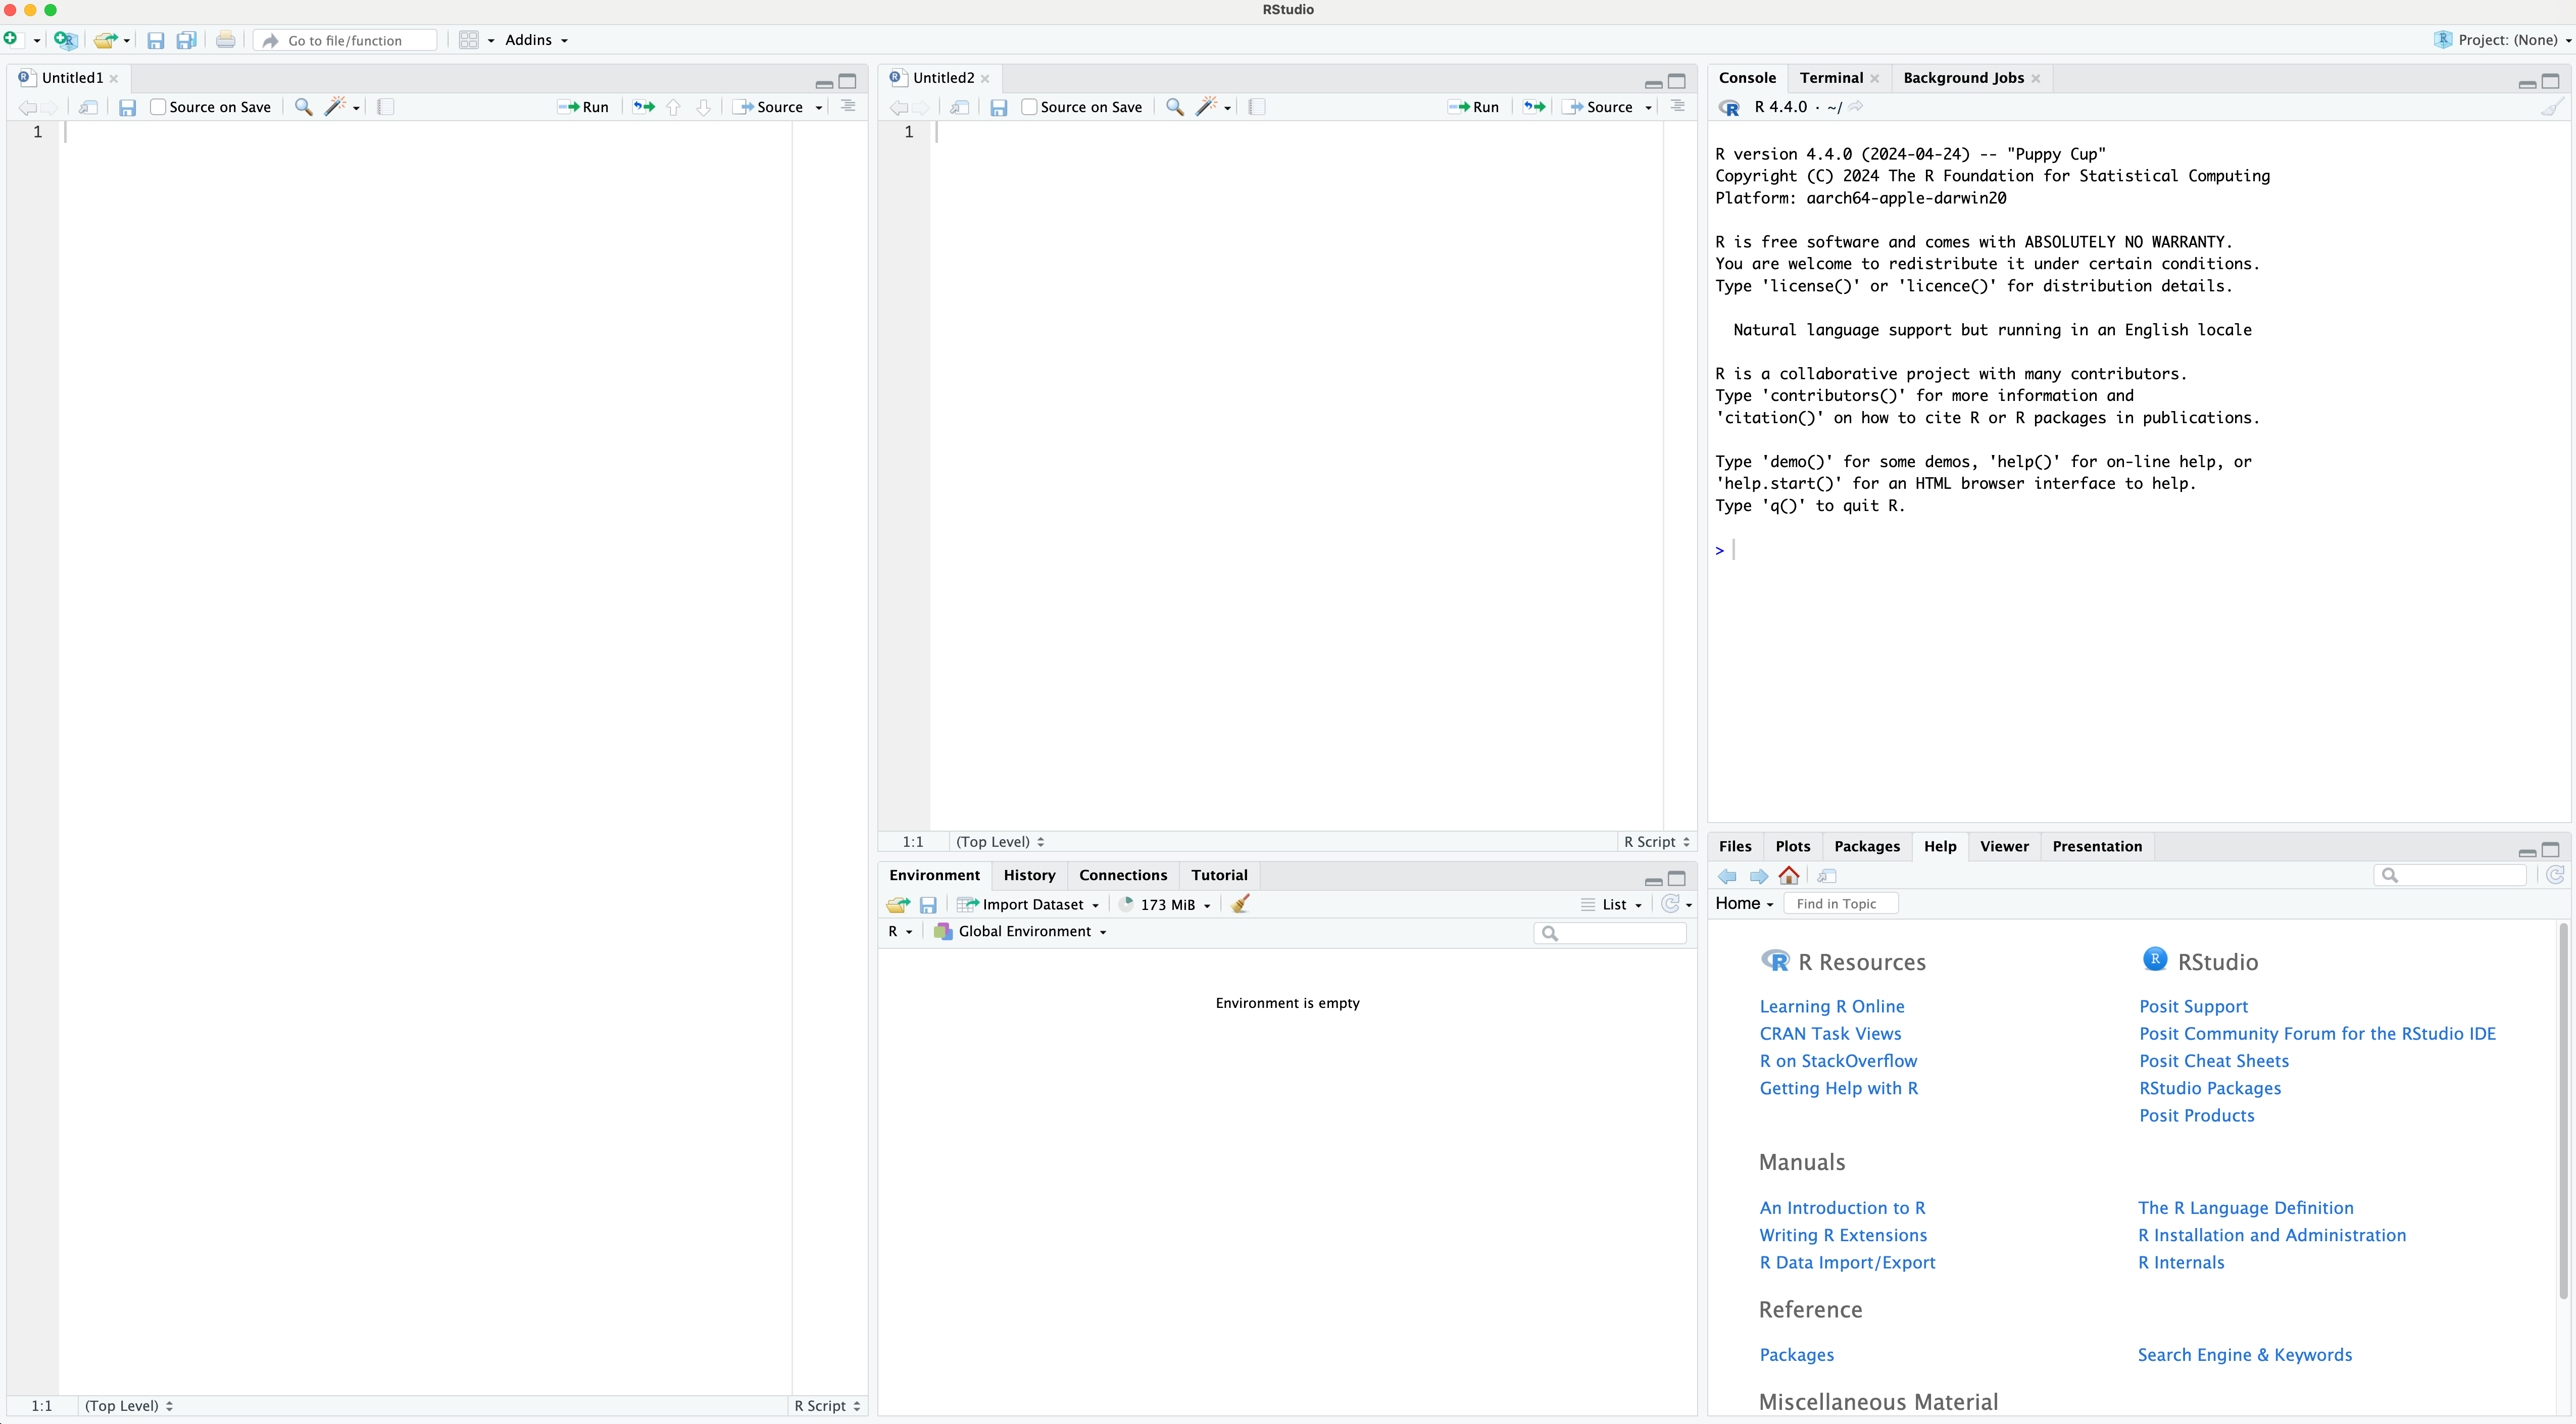Screen dimensions: 2576x1424
Task: Click the Go to file/function field
Action: (x=345, y=40)
